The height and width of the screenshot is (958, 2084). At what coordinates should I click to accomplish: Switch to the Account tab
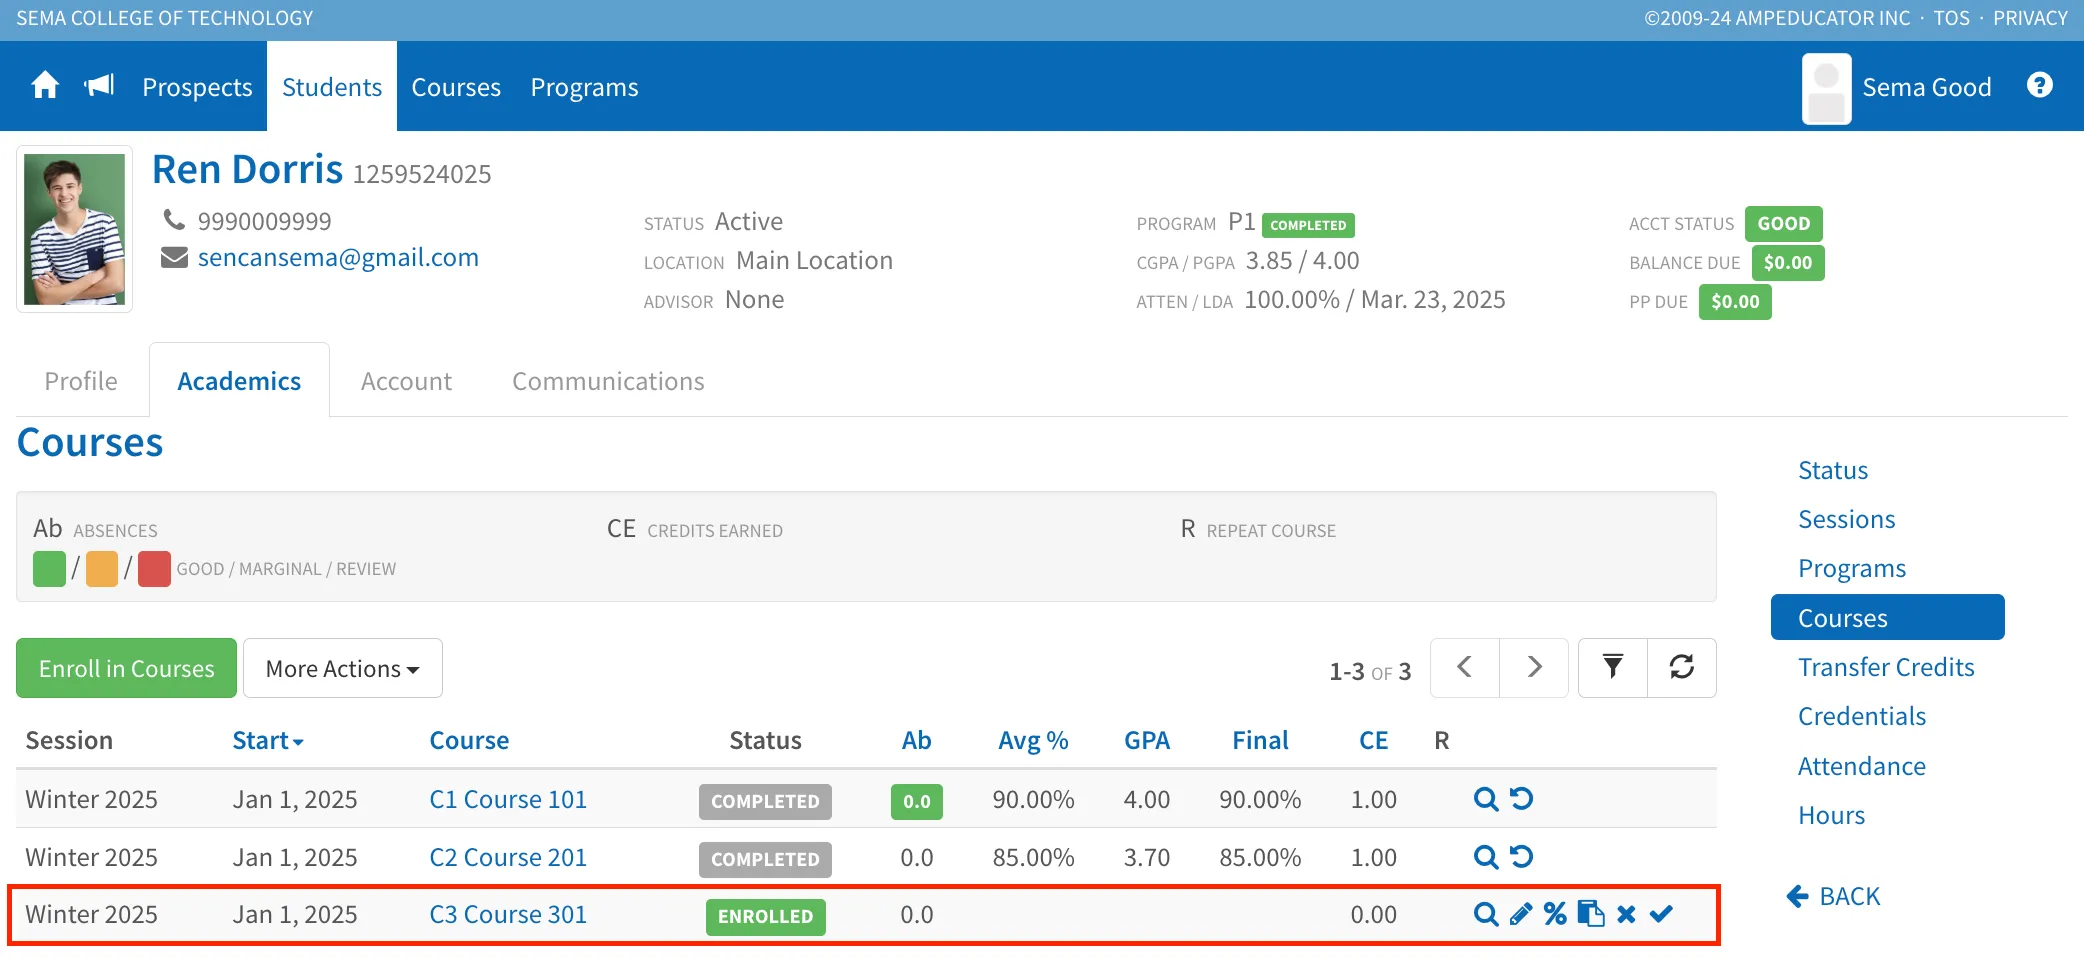point(406,381)
